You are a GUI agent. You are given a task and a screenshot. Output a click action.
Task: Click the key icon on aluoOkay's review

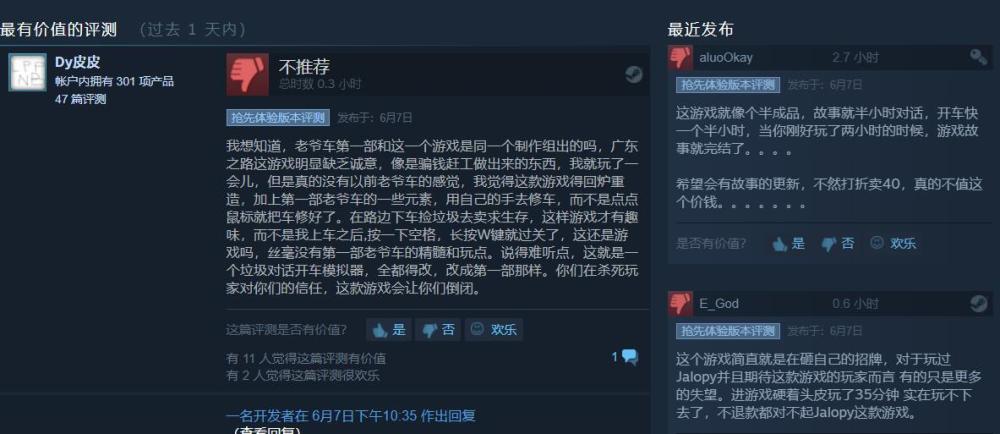(978, 57)
